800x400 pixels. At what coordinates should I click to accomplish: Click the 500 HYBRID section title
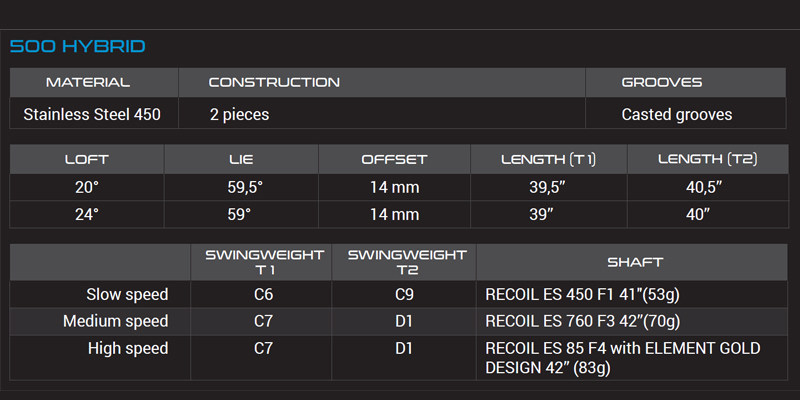point(77,46)
